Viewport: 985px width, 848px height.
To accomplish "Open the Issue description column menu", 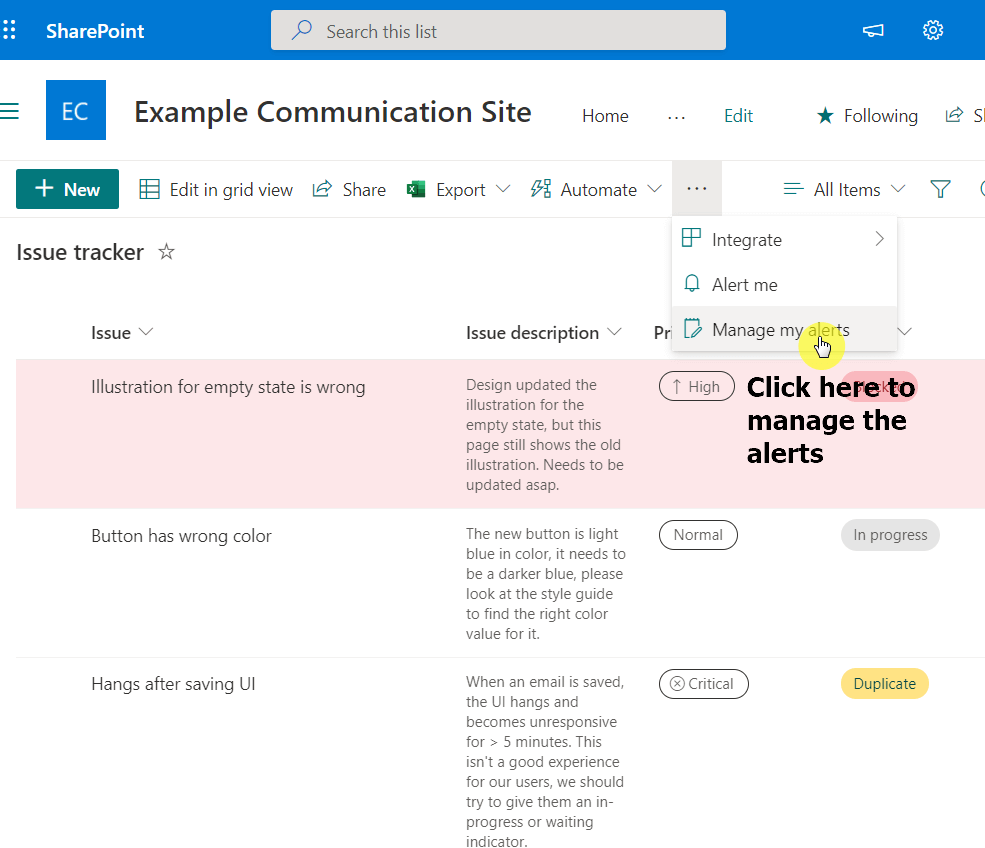I will pos(543,332).
